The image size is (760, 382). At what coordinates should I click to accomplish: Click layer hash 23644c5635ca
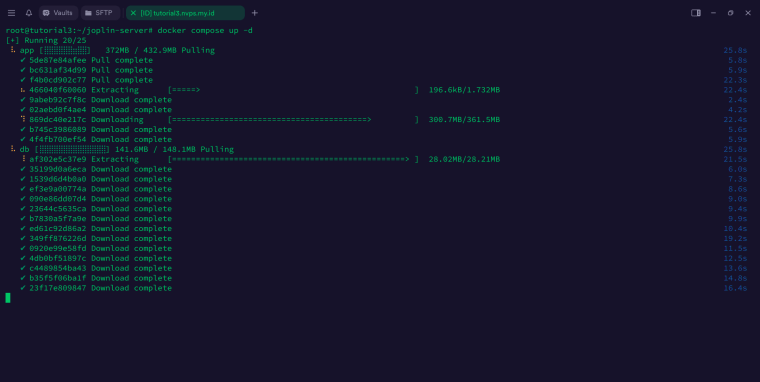coord(58,209)
